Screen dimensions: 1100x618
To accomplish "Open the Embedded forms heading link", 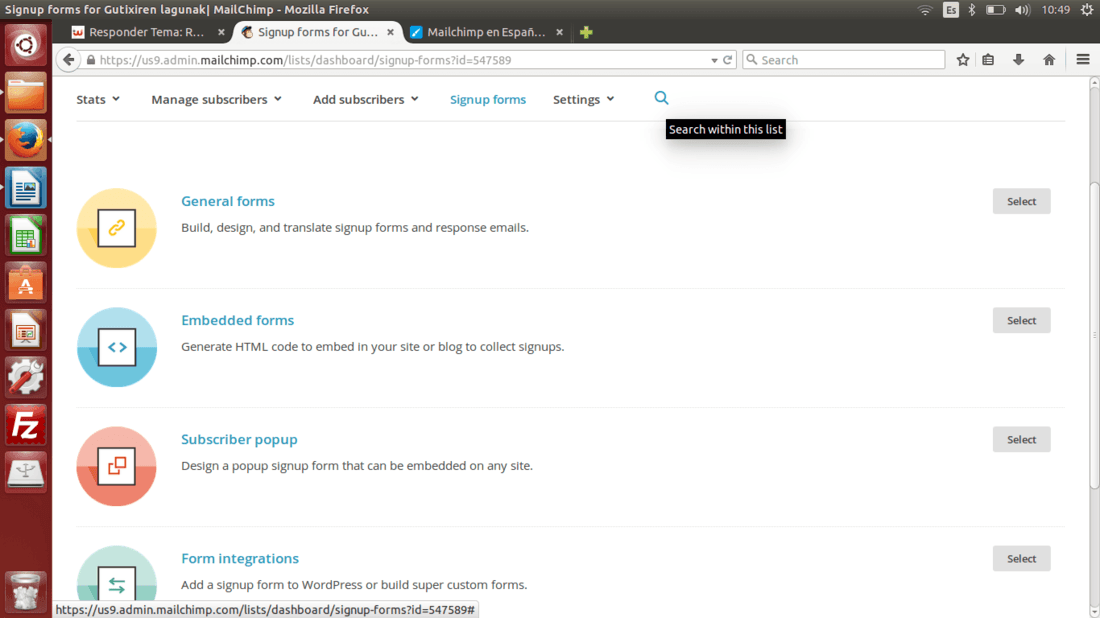I will coord(237,321).
